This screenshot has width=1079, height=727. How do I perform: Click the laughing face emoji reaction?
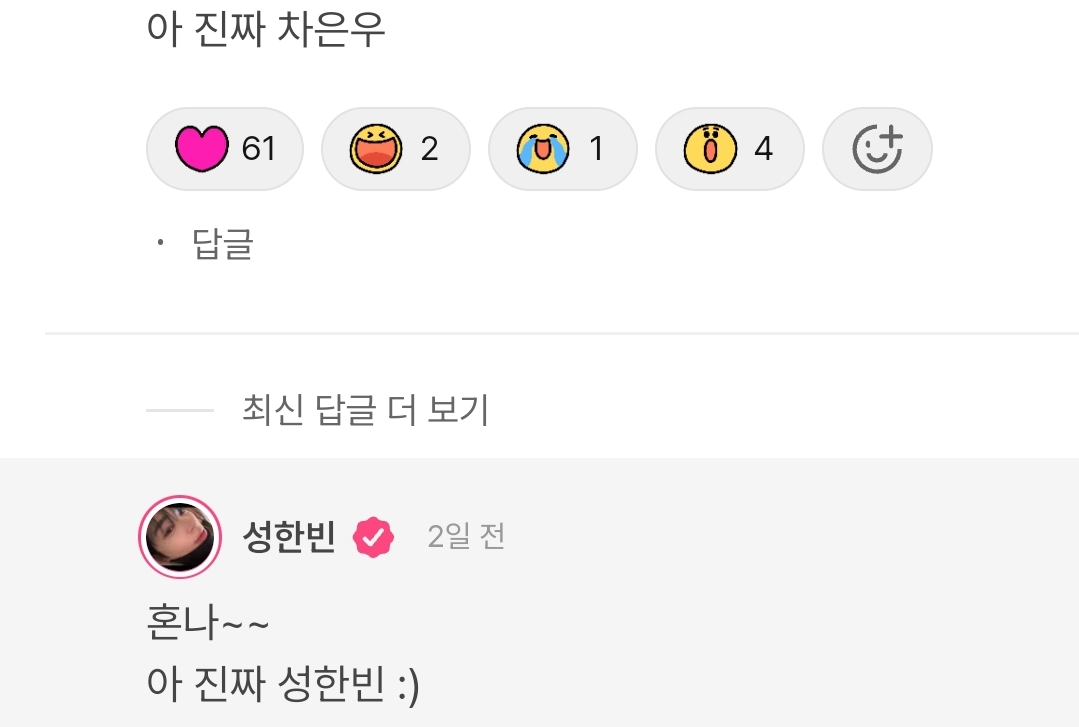coord(376,148)
